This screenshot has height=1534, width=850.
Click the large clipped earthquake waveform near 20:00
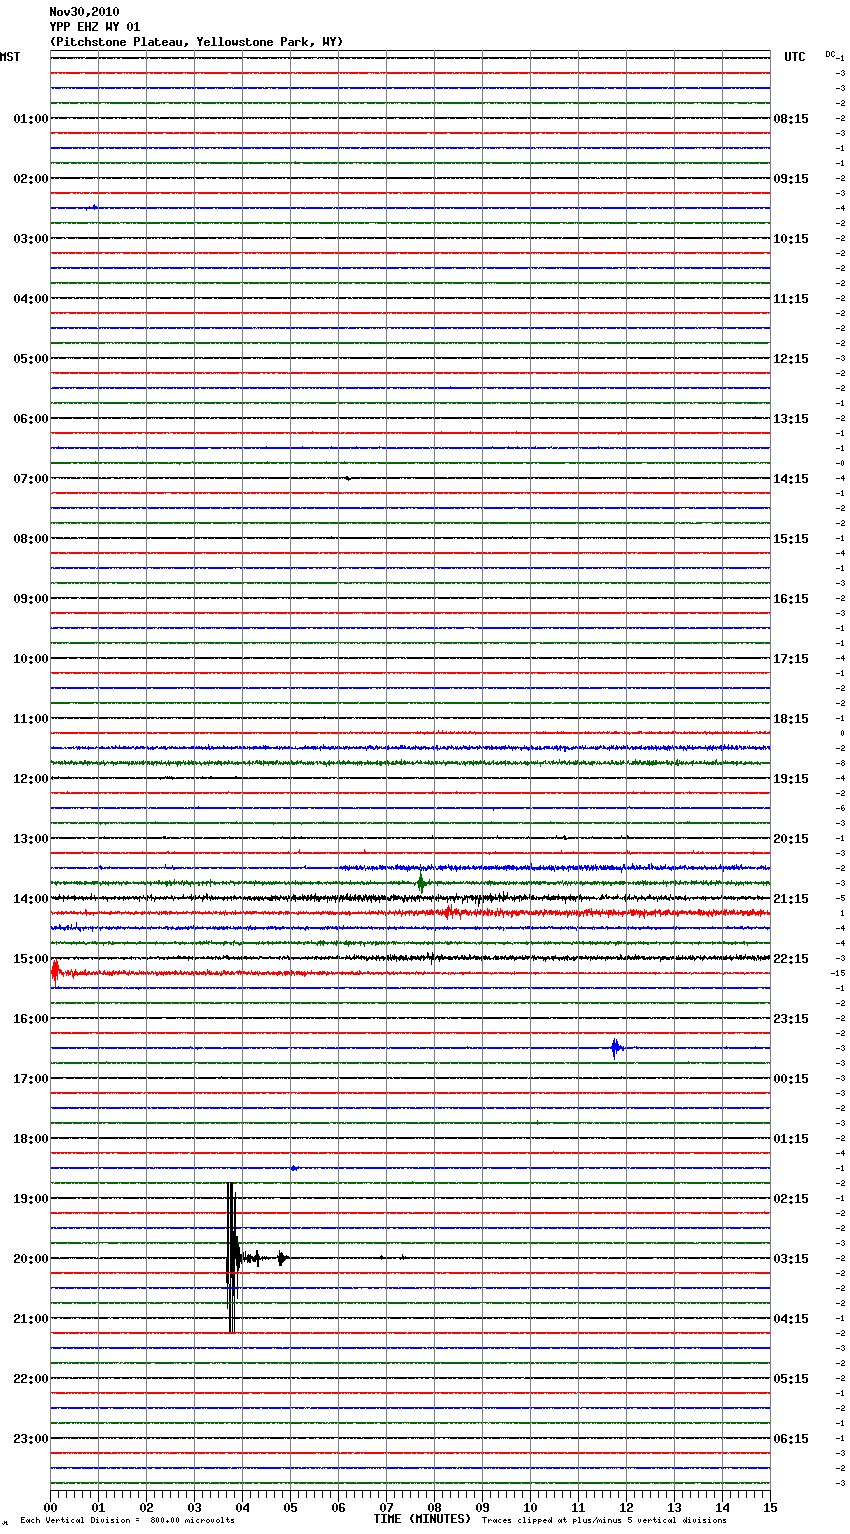point(232,1257)
